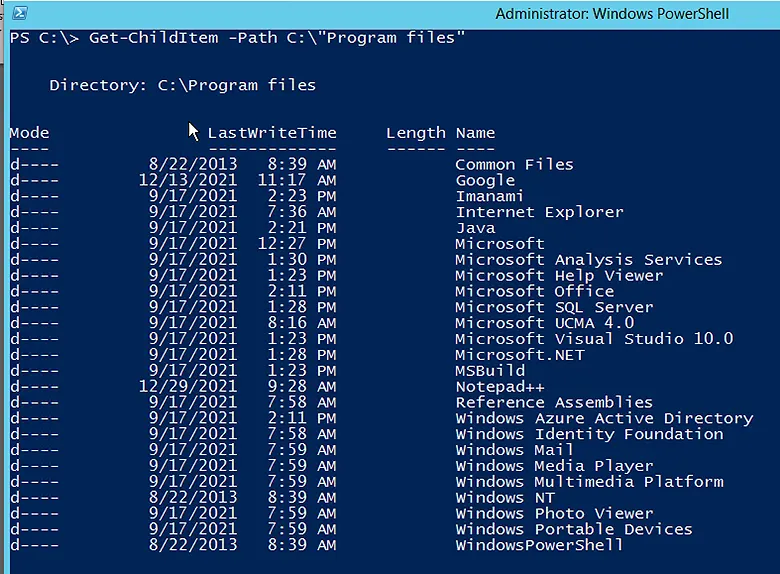Click the "Imanami" directory name
Screen dimensions: 780x574
(x=489, y=196)
